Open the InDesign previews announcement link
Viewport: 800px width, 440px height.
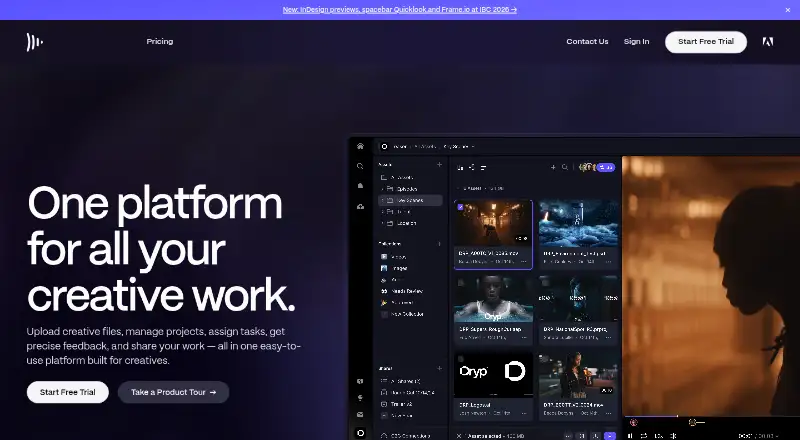[399, 10]
